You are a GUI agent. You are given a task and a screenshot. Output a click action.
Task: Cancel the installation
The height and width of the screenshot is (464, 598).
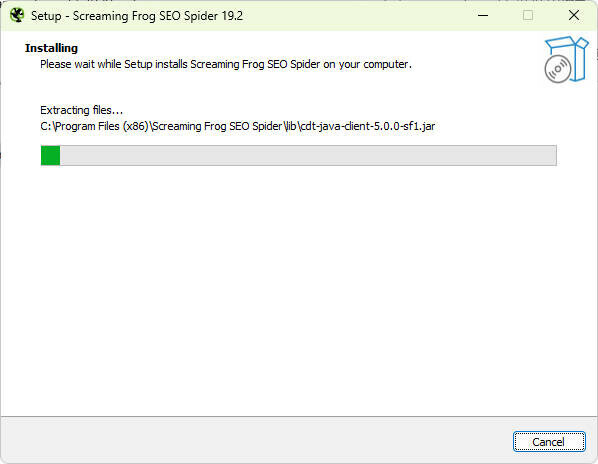(548, 442)
